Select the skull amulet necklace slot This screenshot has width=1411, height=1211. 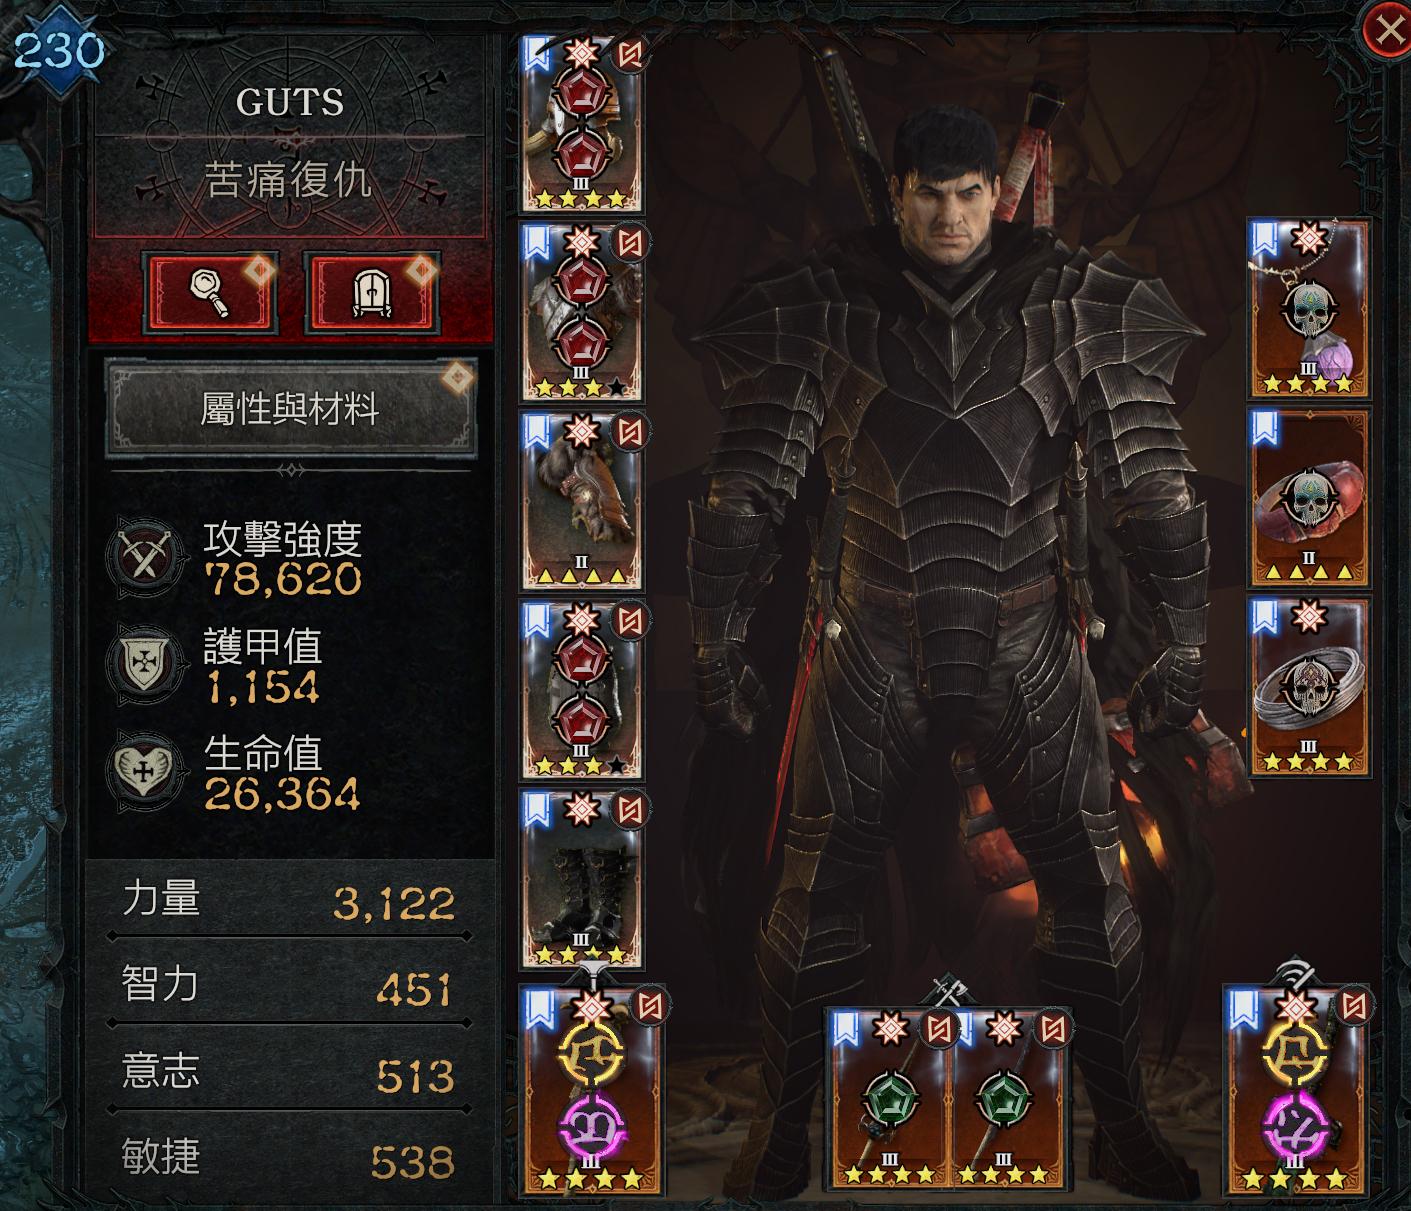pyautogui.click(x=1309, y=309)
